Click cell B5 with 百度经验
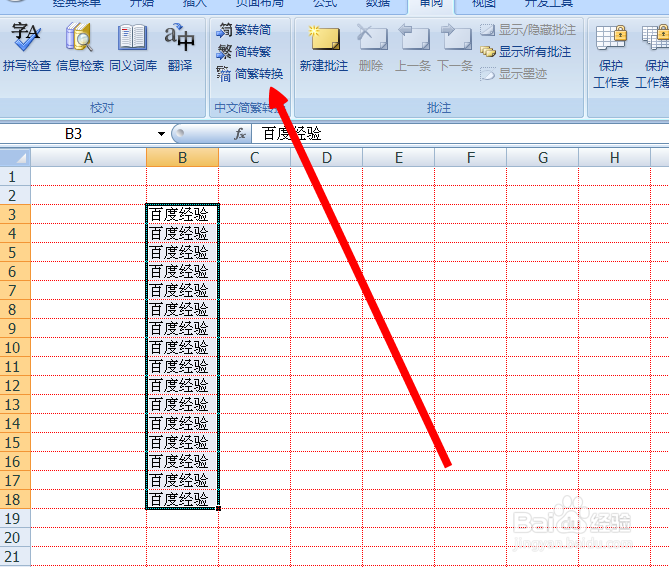Screen dimensions: 669x567 182,252
